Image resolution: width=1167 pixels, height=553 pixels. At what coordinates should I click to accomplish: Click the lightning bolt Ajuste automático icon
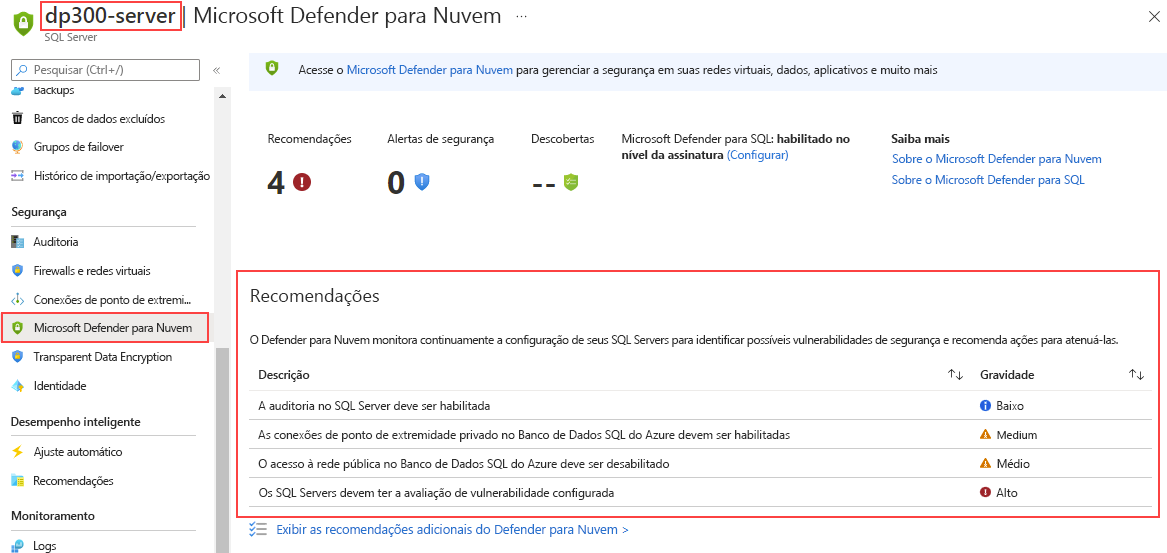coord(18,452)
